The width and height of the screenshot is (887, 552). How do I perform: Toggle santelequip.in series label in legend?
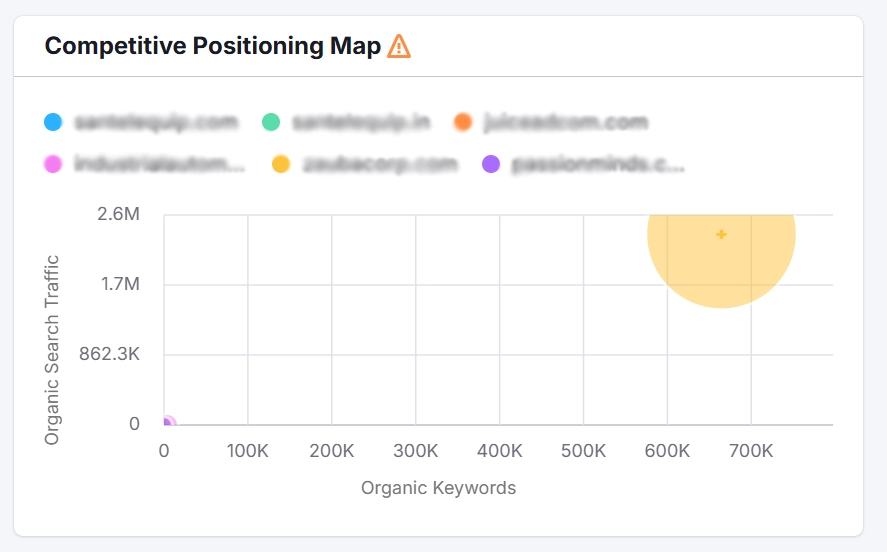(x=361, y=122)
